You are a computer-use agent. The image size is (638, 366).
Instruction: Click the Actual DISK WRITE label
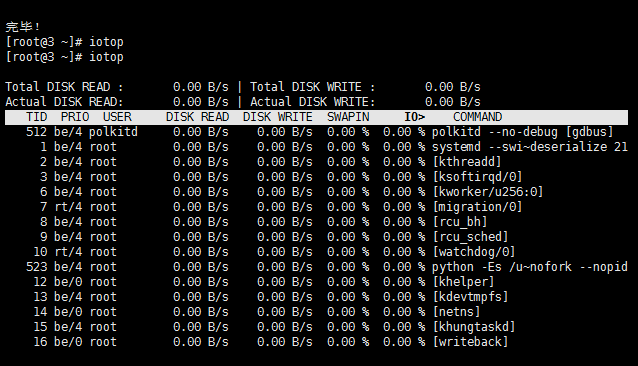tap(312, 102)
